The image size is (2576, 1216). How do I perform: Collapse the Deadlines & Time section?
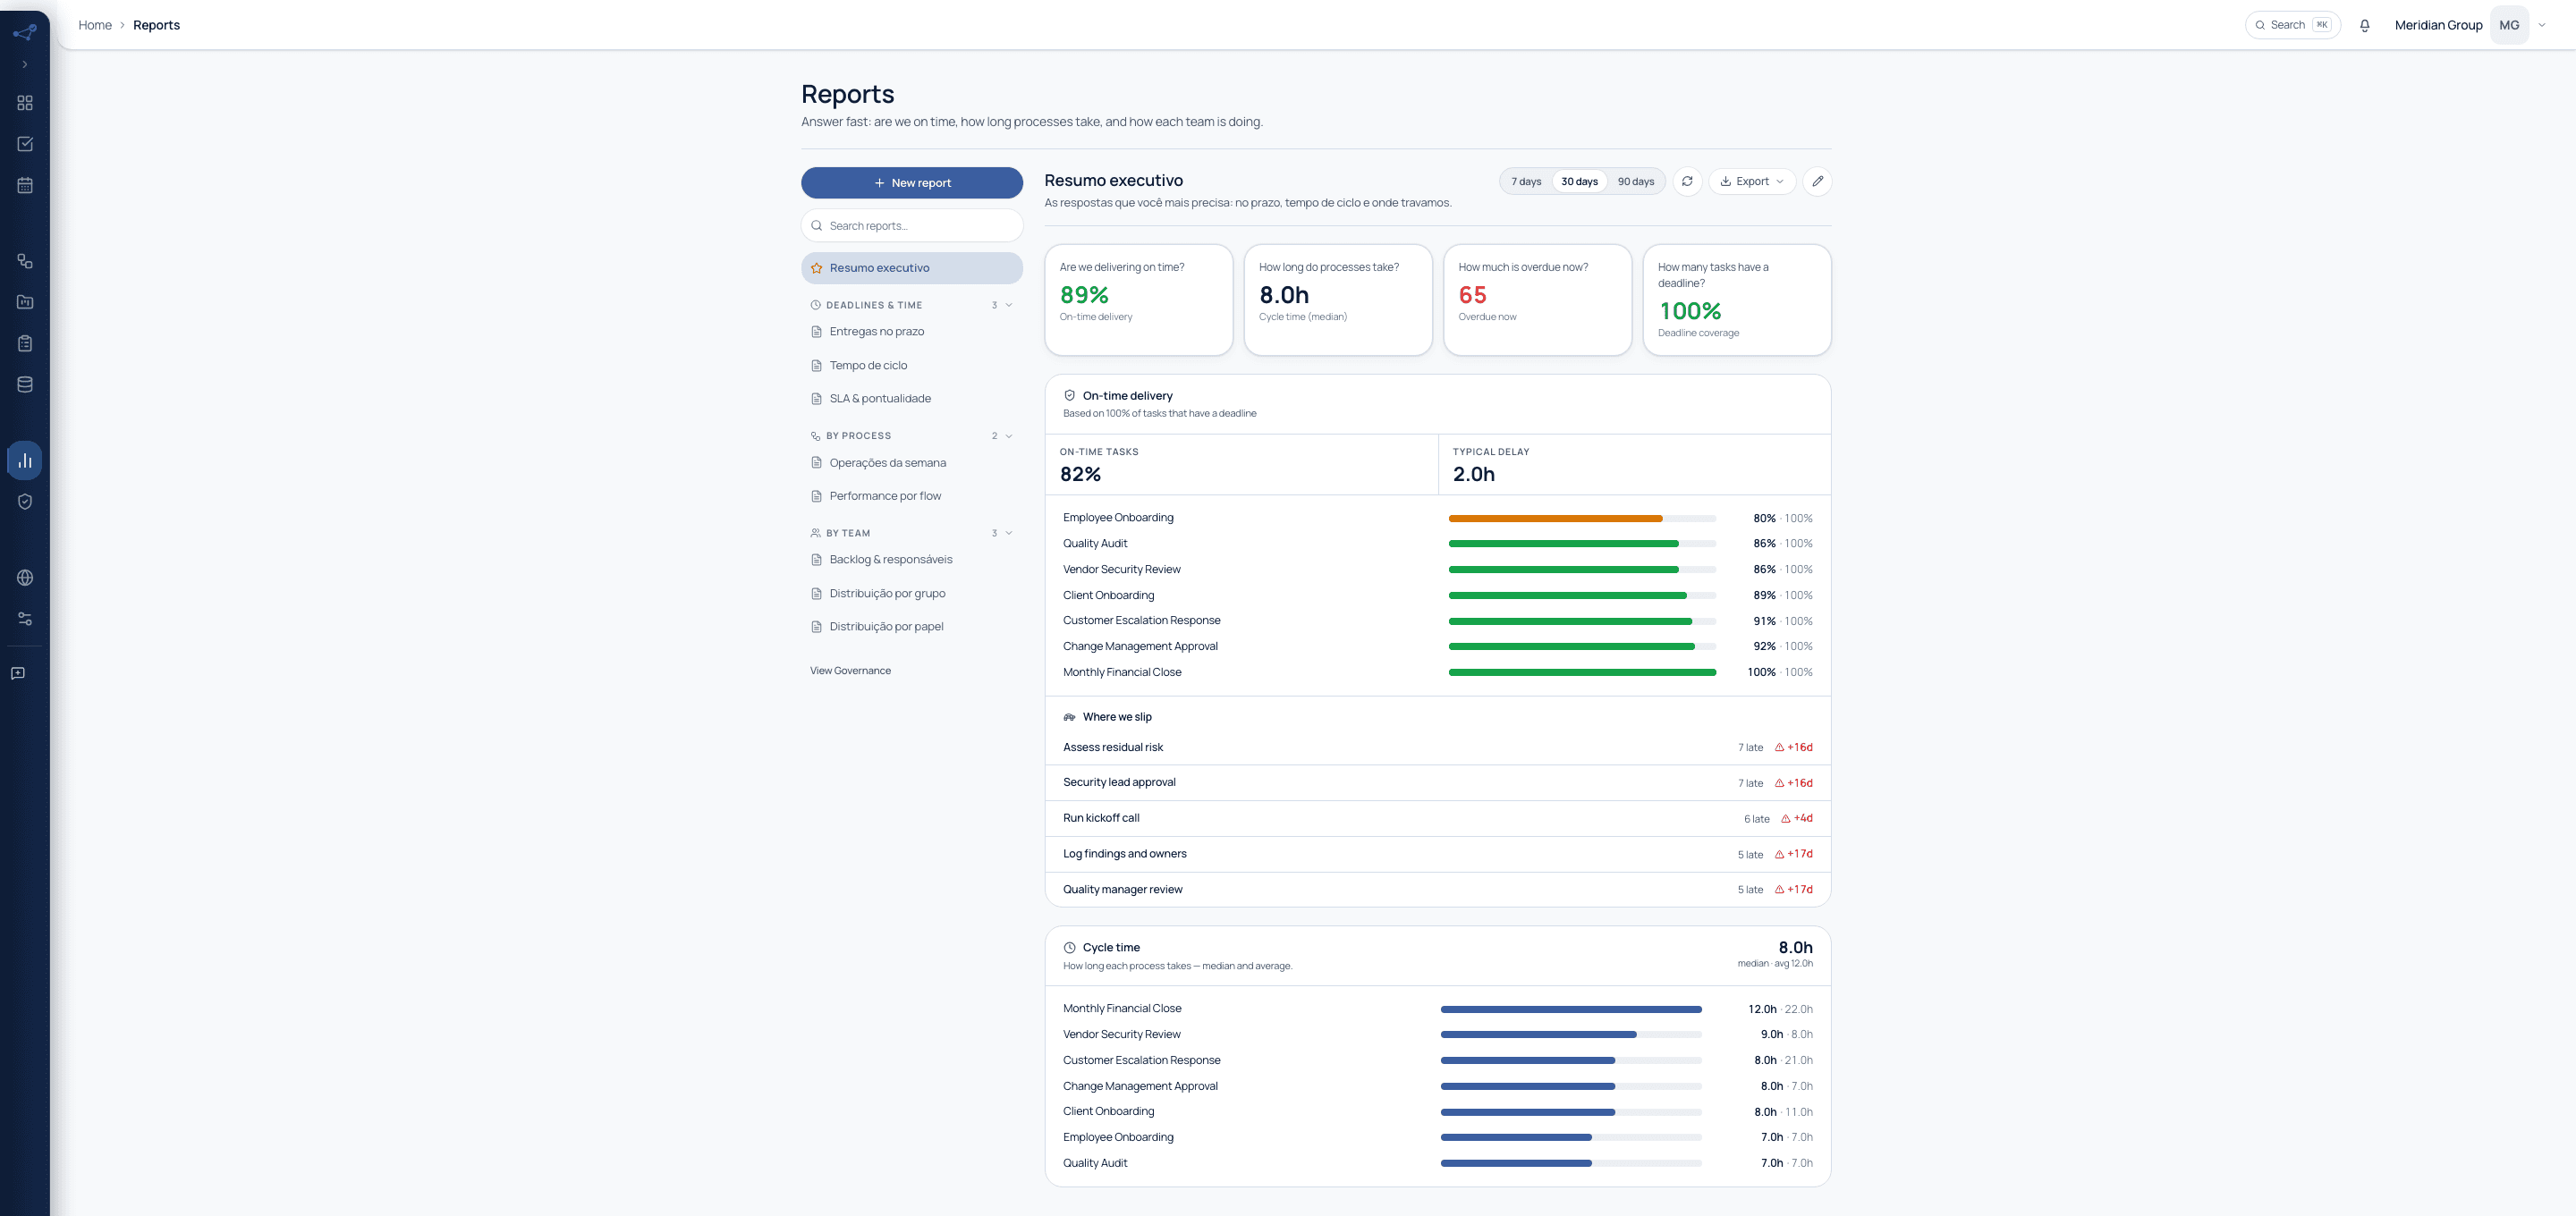(x=911, y=305)
